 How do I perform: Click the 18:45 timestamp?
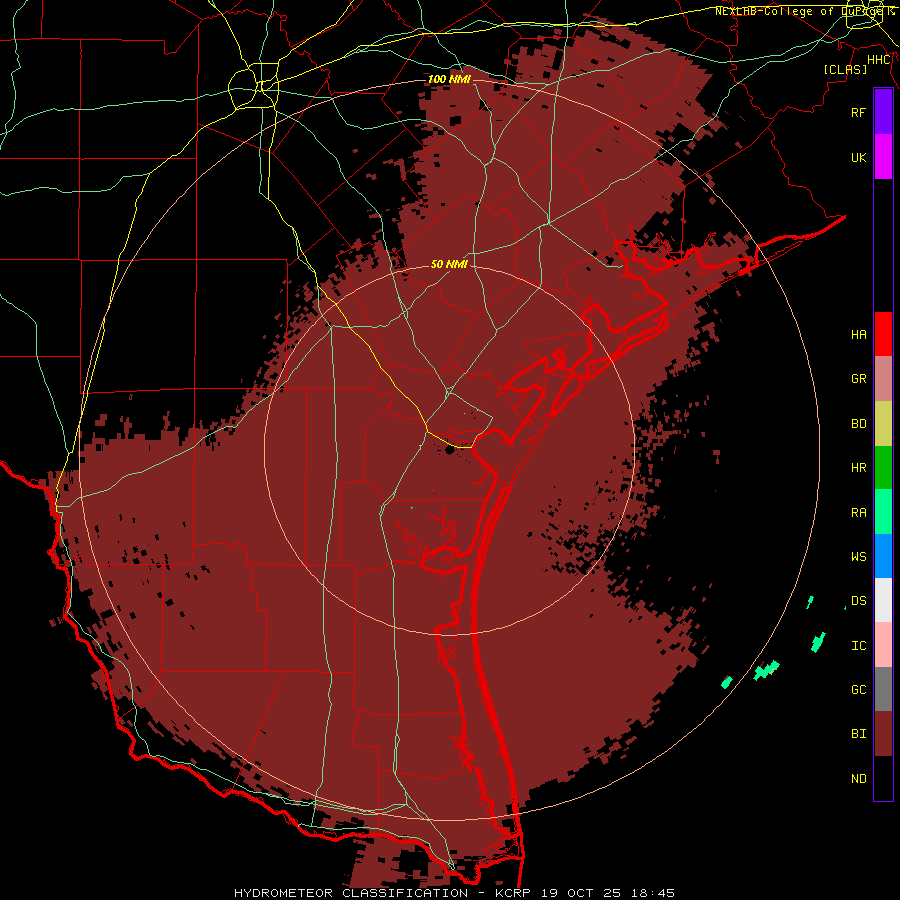pos(654,893)
